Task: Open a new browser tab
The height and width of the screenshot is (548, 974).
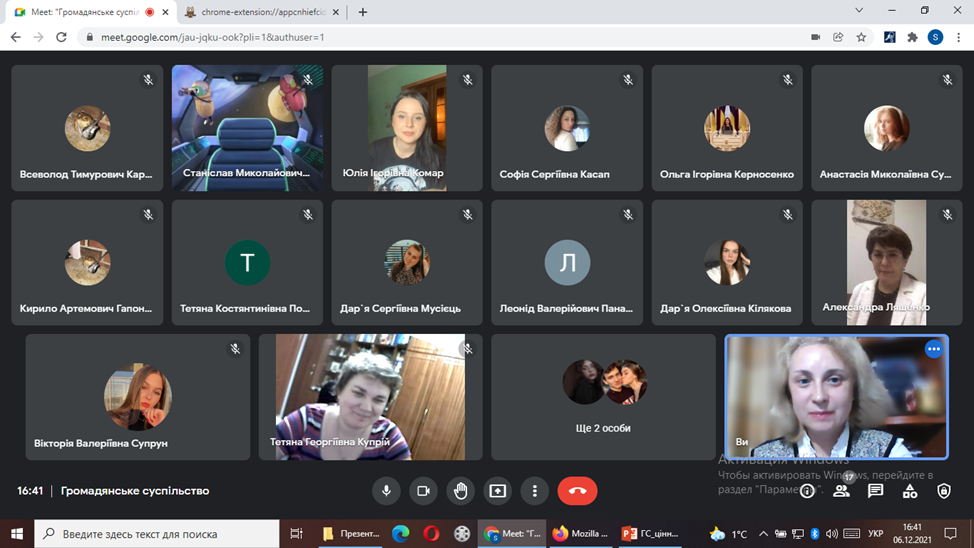Action: click(x=363, y=12)
